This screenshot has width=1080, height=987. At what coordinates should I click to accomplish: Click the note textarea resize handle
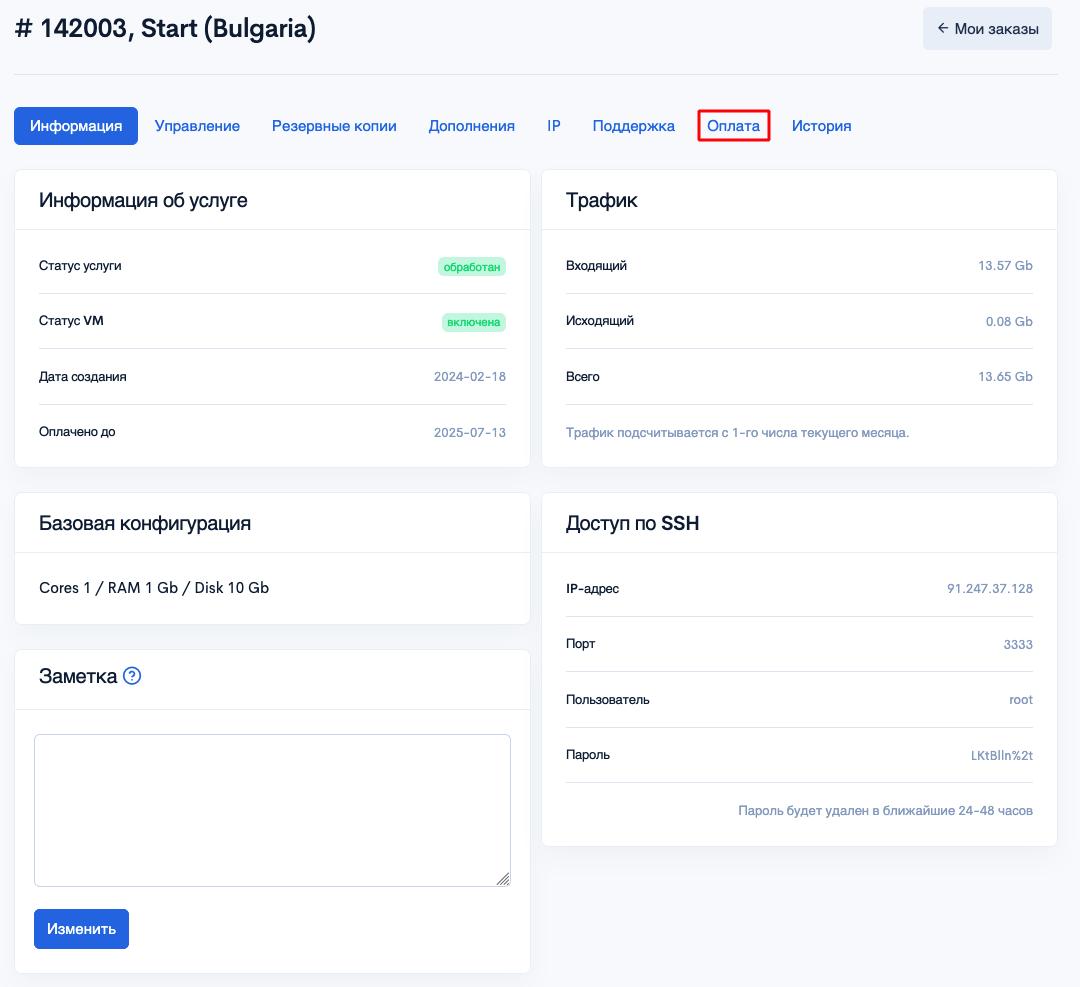(503, 879)
